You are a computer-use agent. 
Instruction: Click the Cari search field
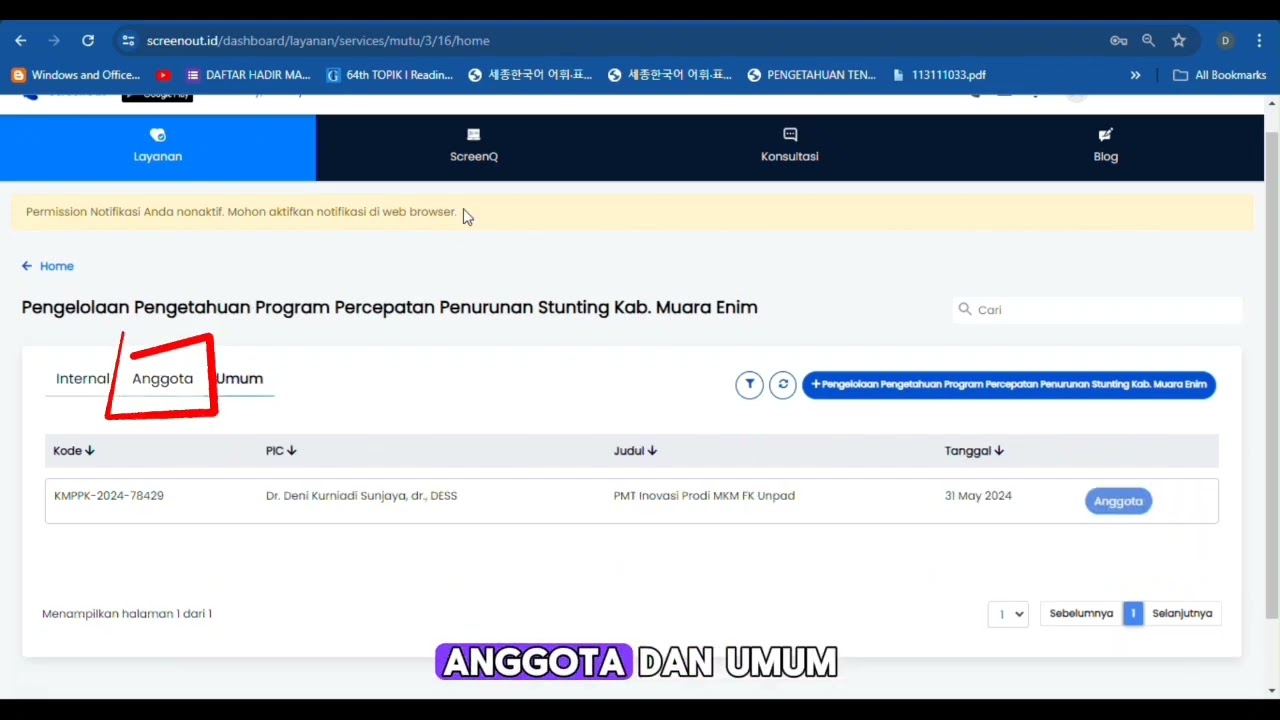click(1098, 310)
